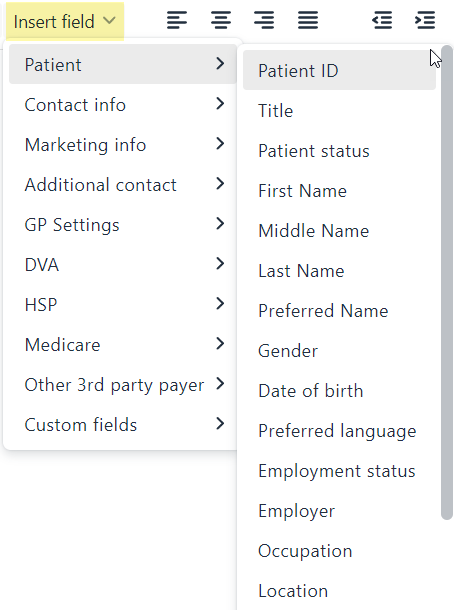Apply right text alignment
454x610 pixels.
pos(264,21)
